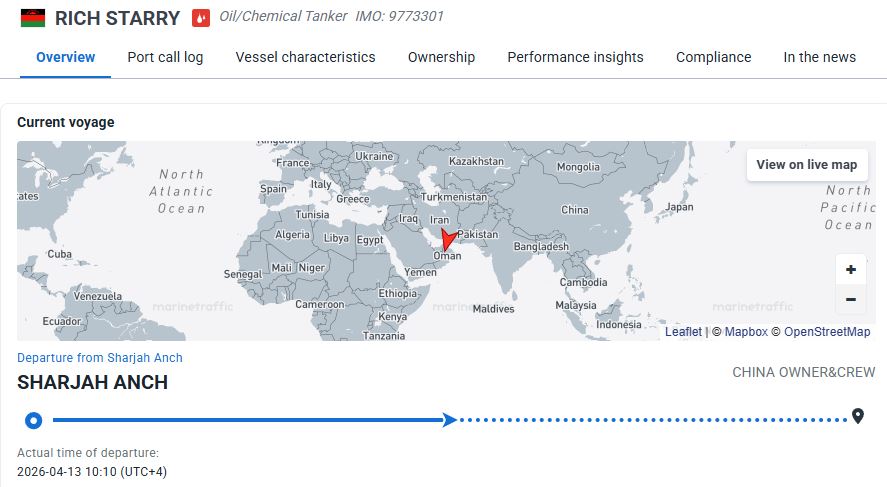Click the voyage progress arrowhead
This screenshot has width=887, height=487.
click(x=450, y=420)
